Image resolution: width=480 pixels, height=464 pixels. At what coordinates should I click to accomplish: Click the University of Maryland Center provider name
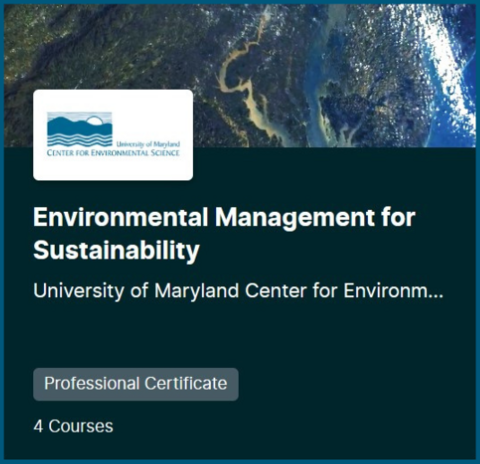pyautogui.click(x=238, y=291)
